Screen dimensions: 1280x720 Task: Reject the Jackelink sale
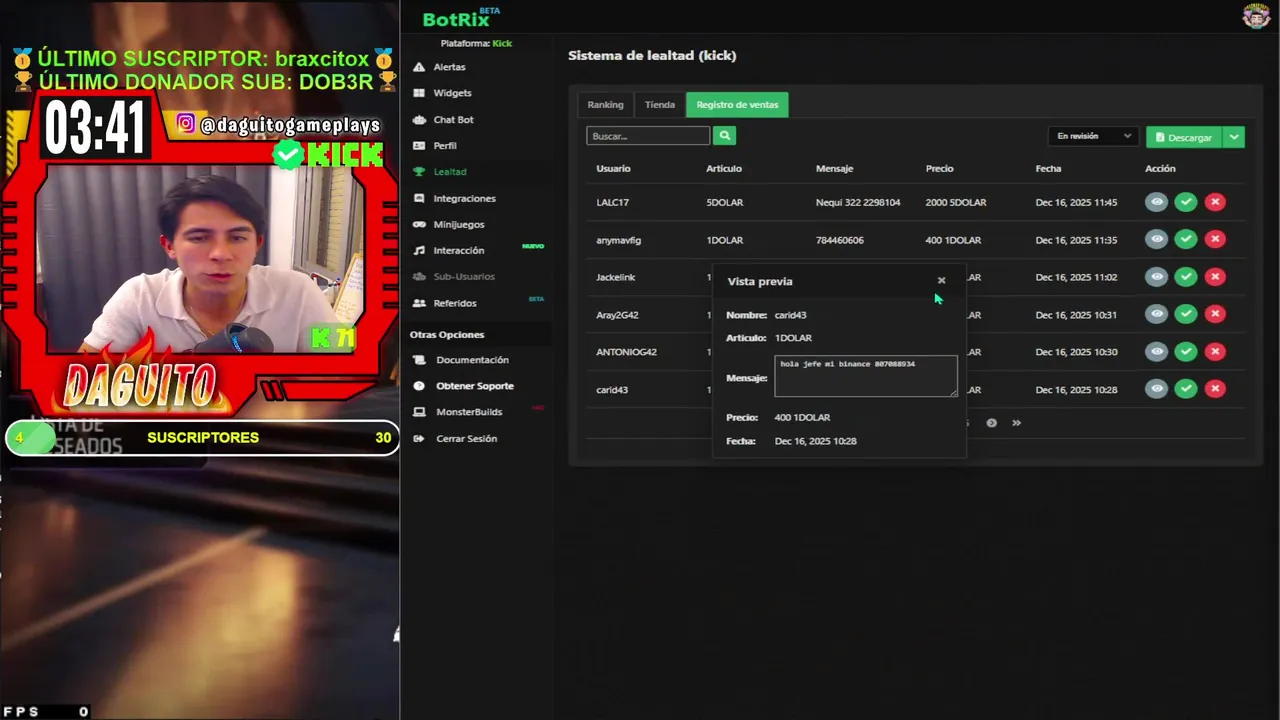click(1215, 277)
